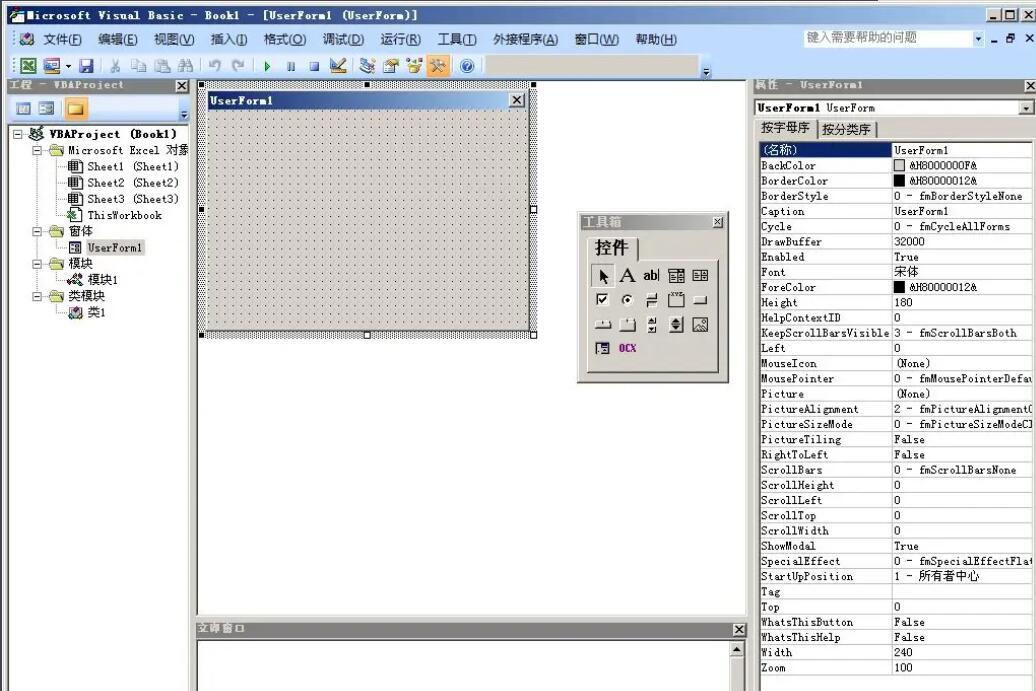Select the TabStrip control in toolbox
Viewport: 1036px width, 691px height.
(x=603, y=324)
